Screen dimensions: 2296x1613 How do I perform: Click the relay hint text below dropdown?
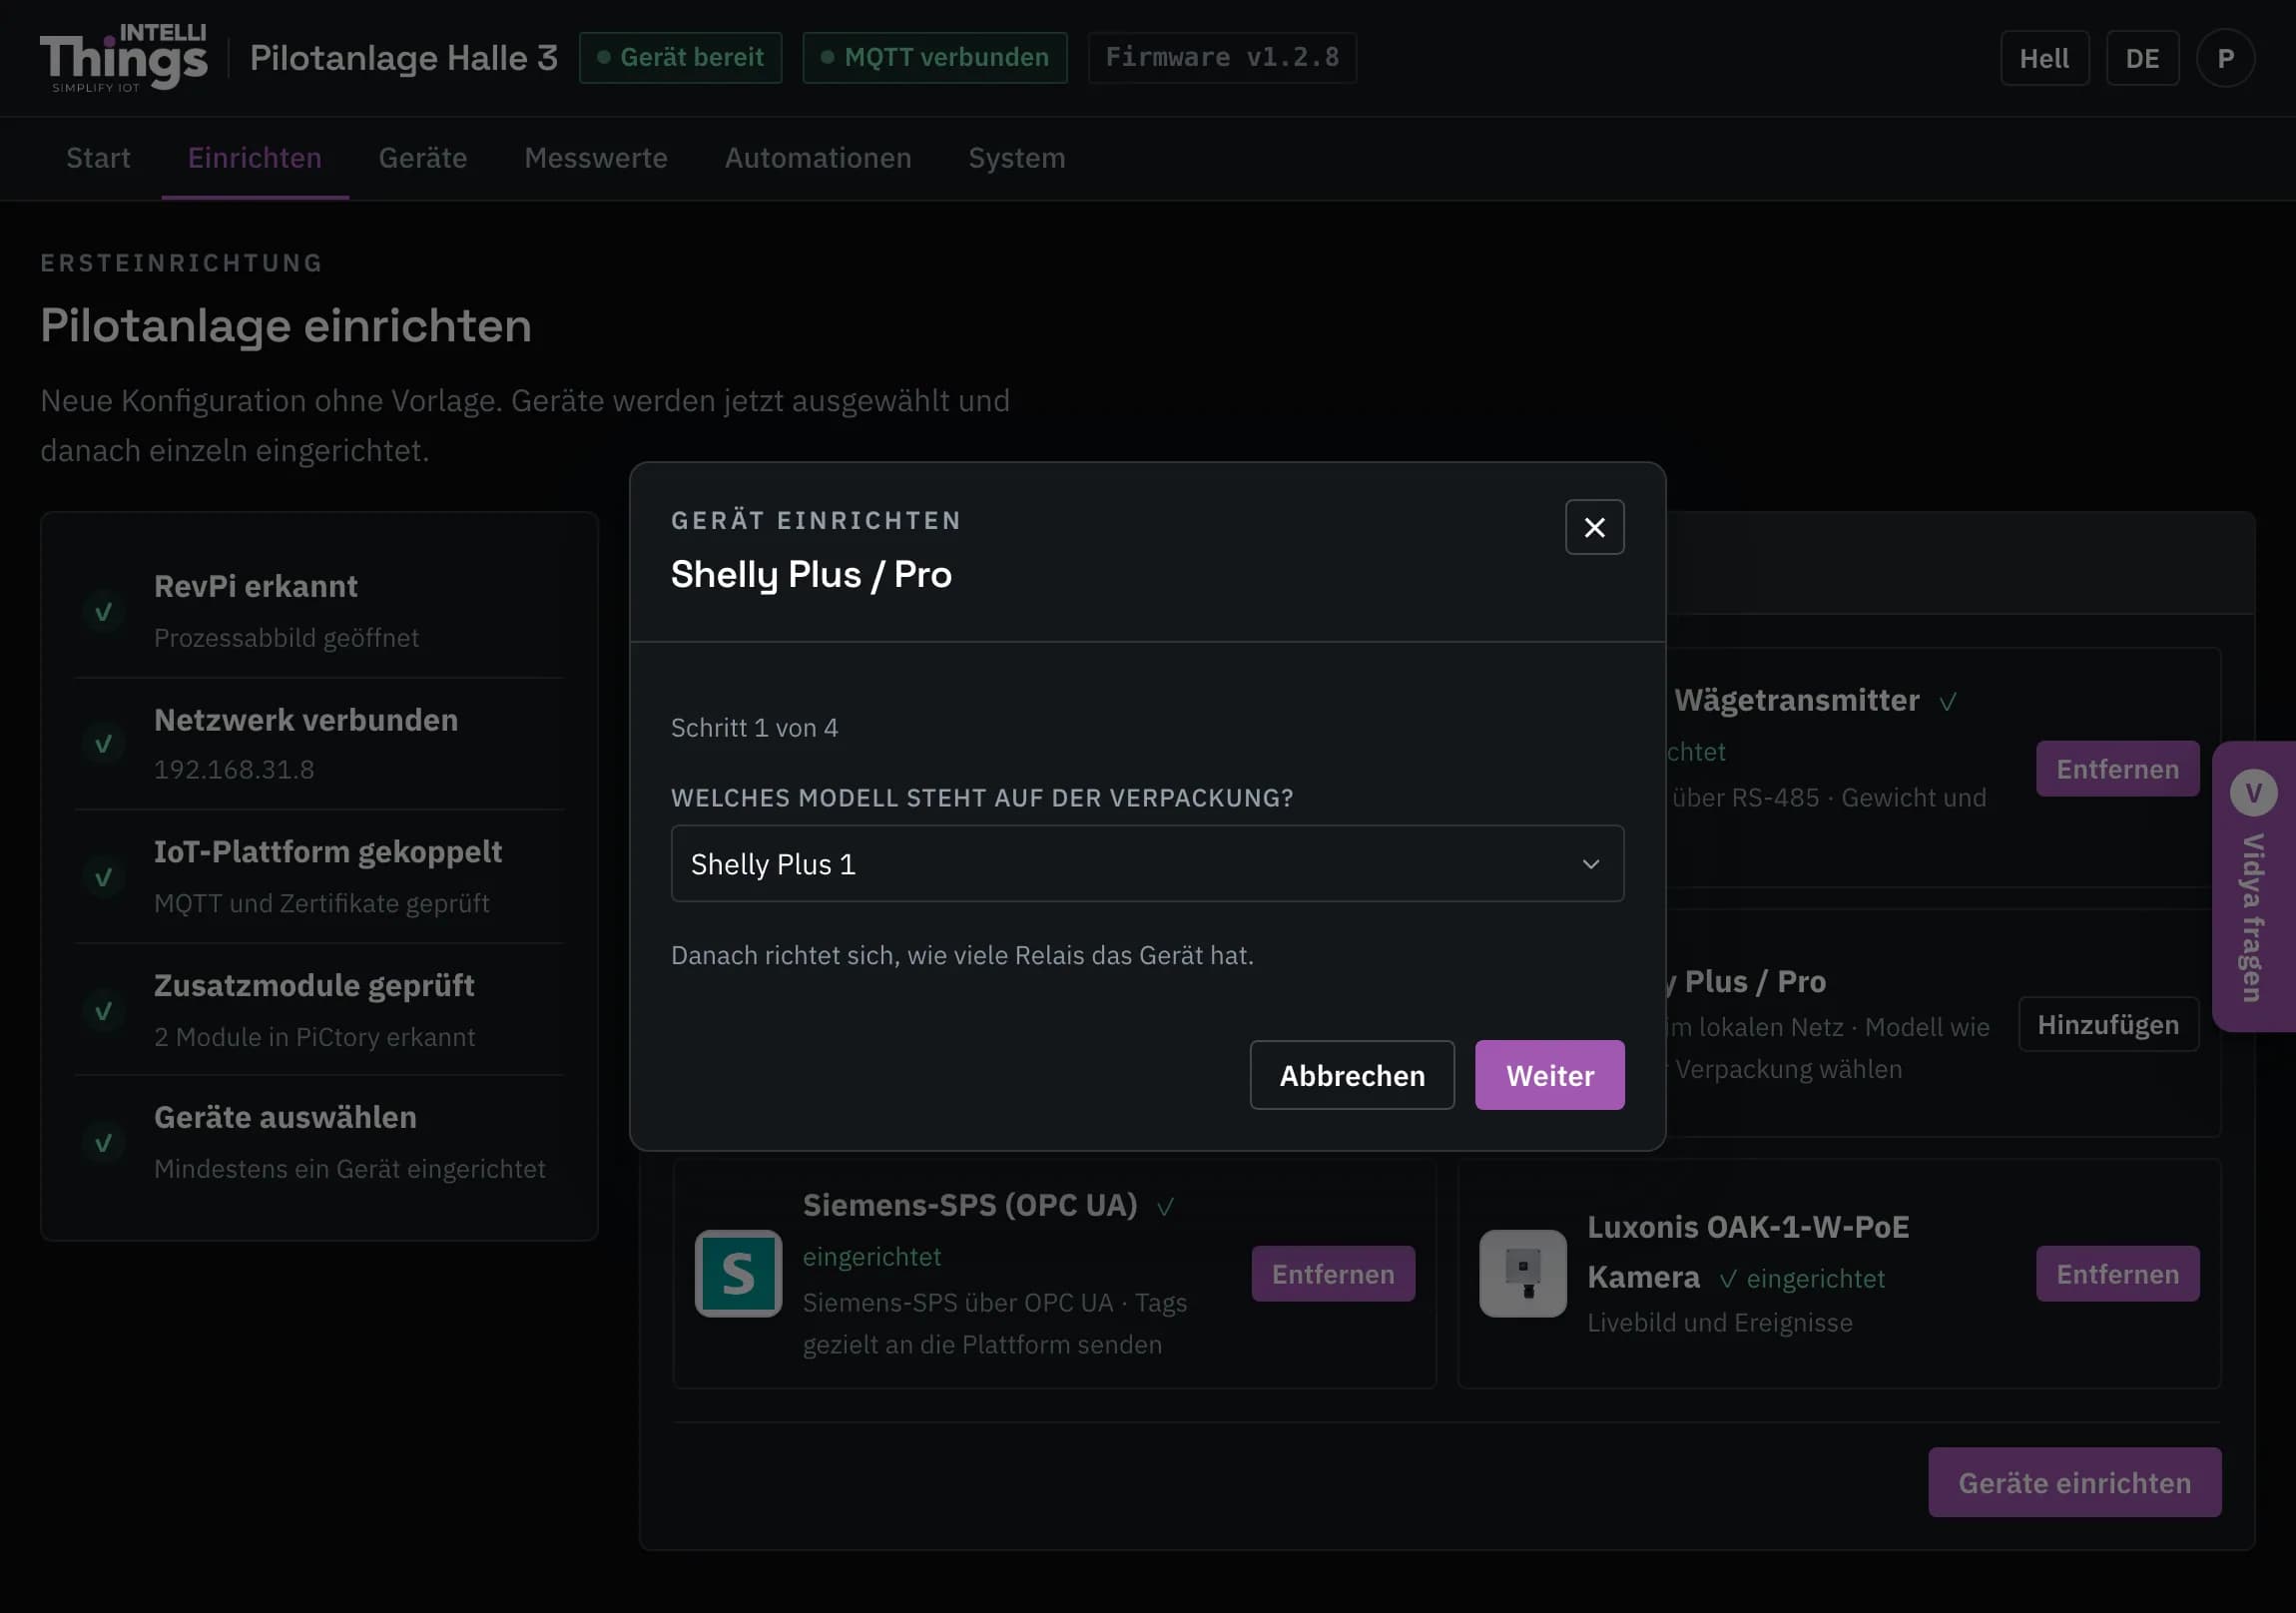pos(962,955)
